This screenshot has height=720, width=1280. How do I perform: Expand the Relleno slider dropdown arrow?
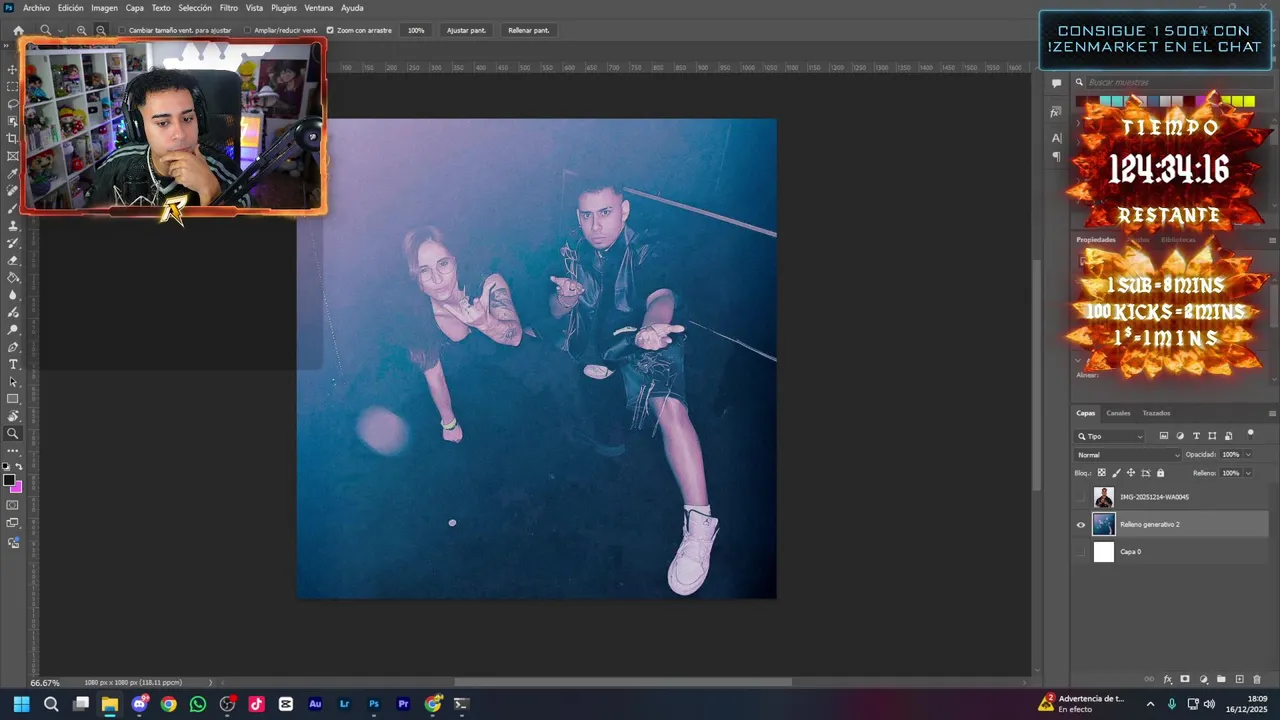pyautogui.click(x=1248, y=473)
